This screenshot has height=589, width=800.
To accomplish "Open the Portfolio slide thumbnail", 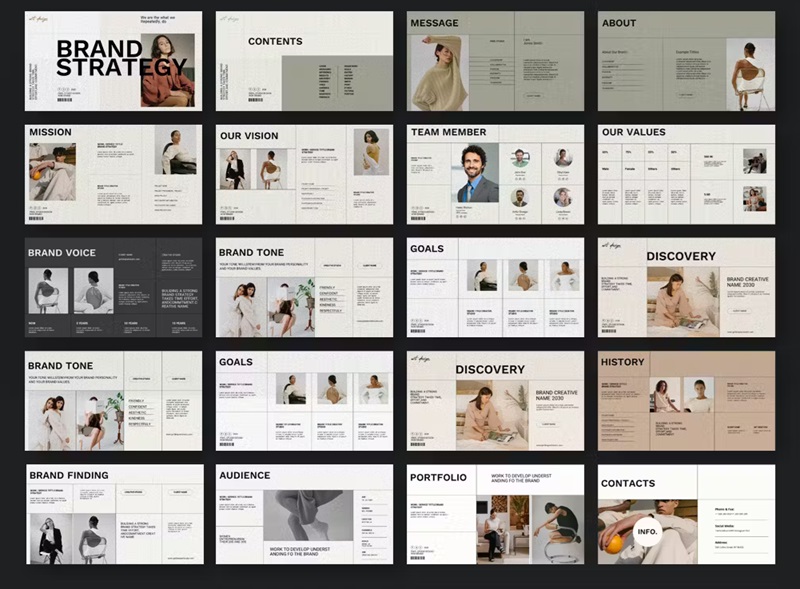I will click(495, 514).
